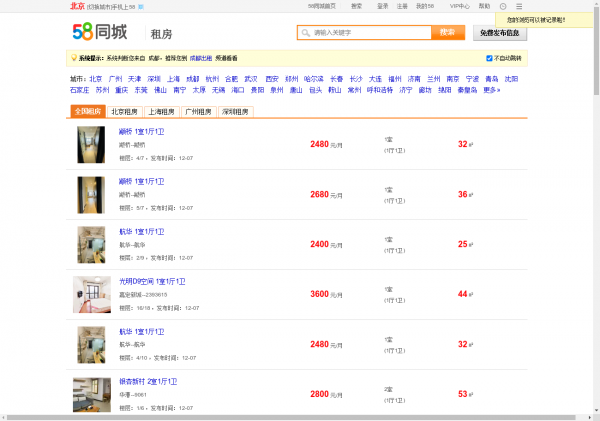Select 广州 in the city list

coord(115,78)
